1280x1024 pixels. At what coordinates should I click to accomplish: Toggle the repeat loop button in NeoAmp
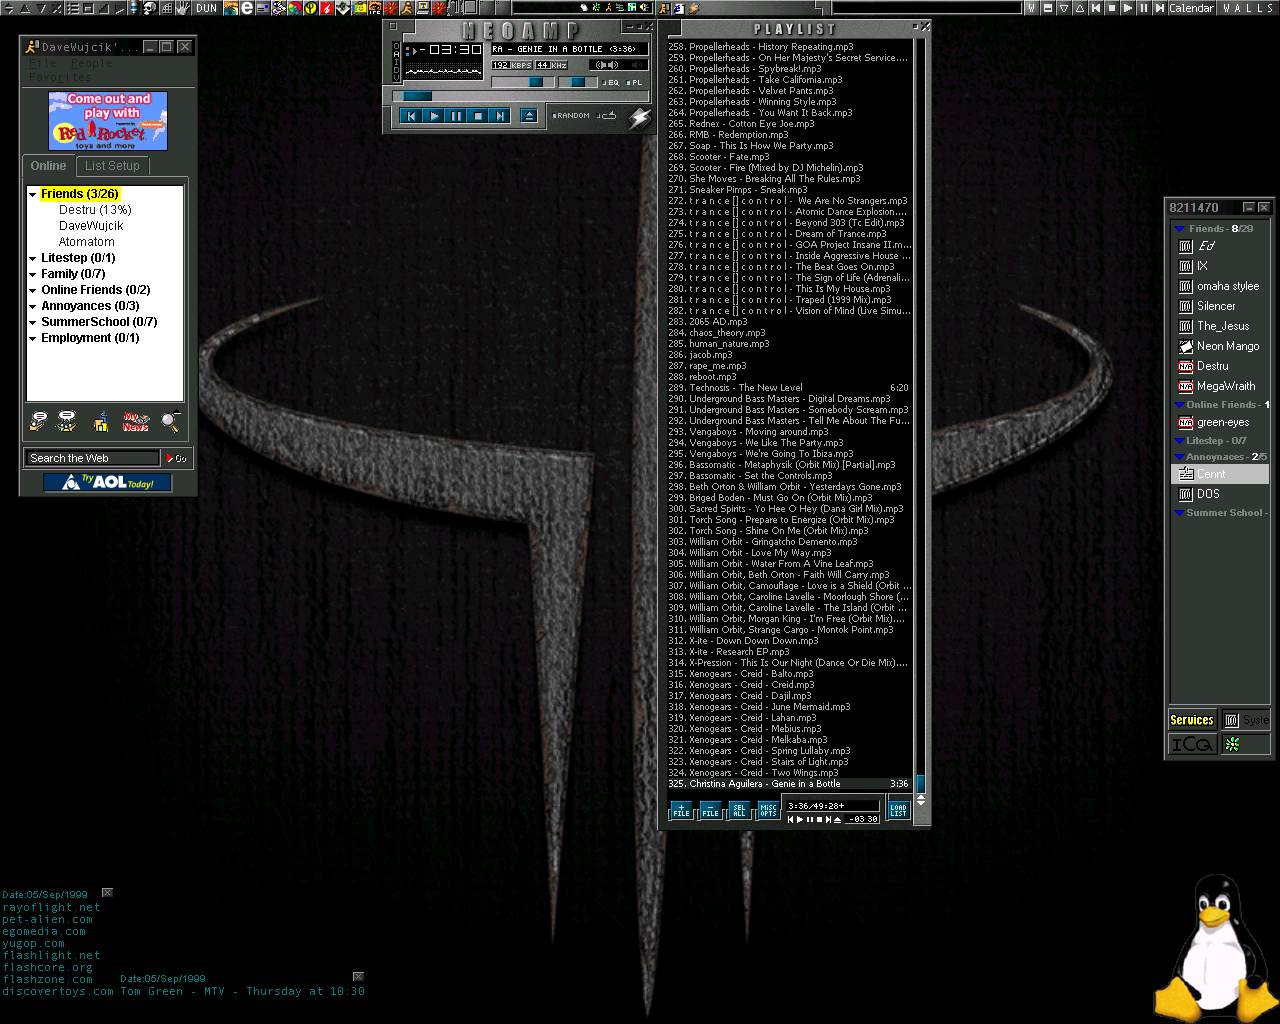(x=606, y=115)
